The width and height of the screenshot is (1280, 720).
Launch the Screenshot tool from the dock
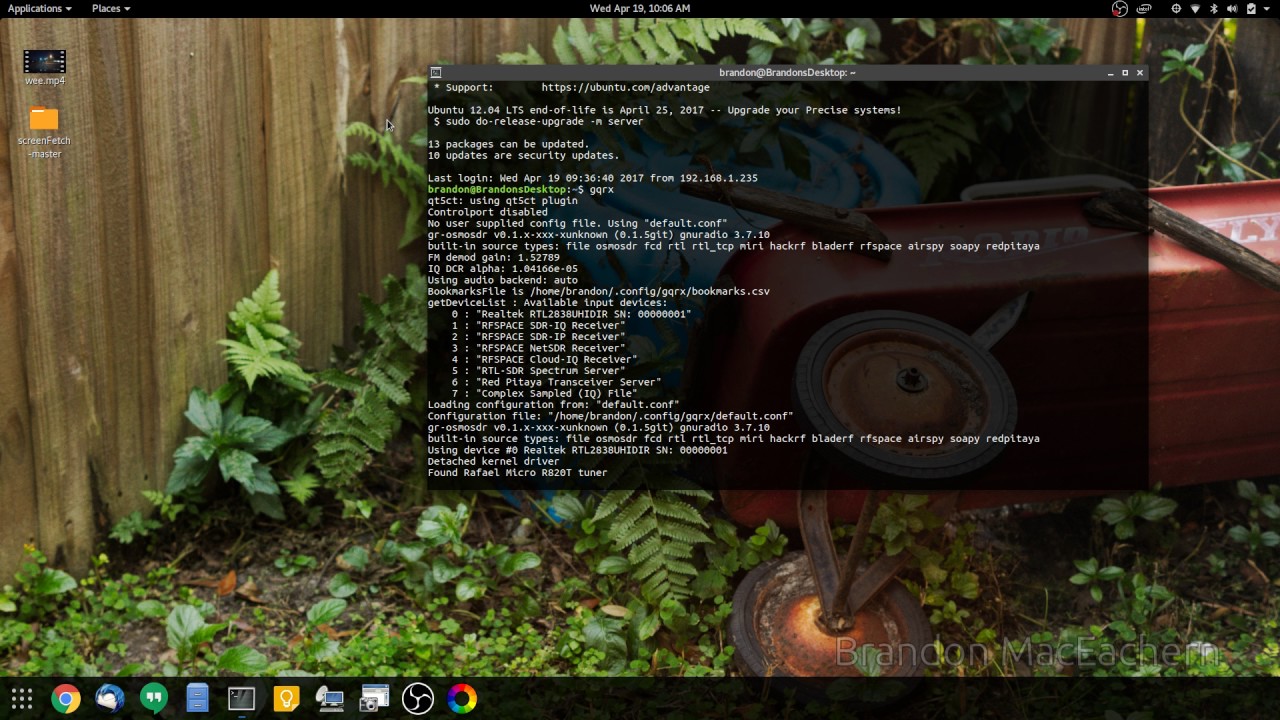374,699
